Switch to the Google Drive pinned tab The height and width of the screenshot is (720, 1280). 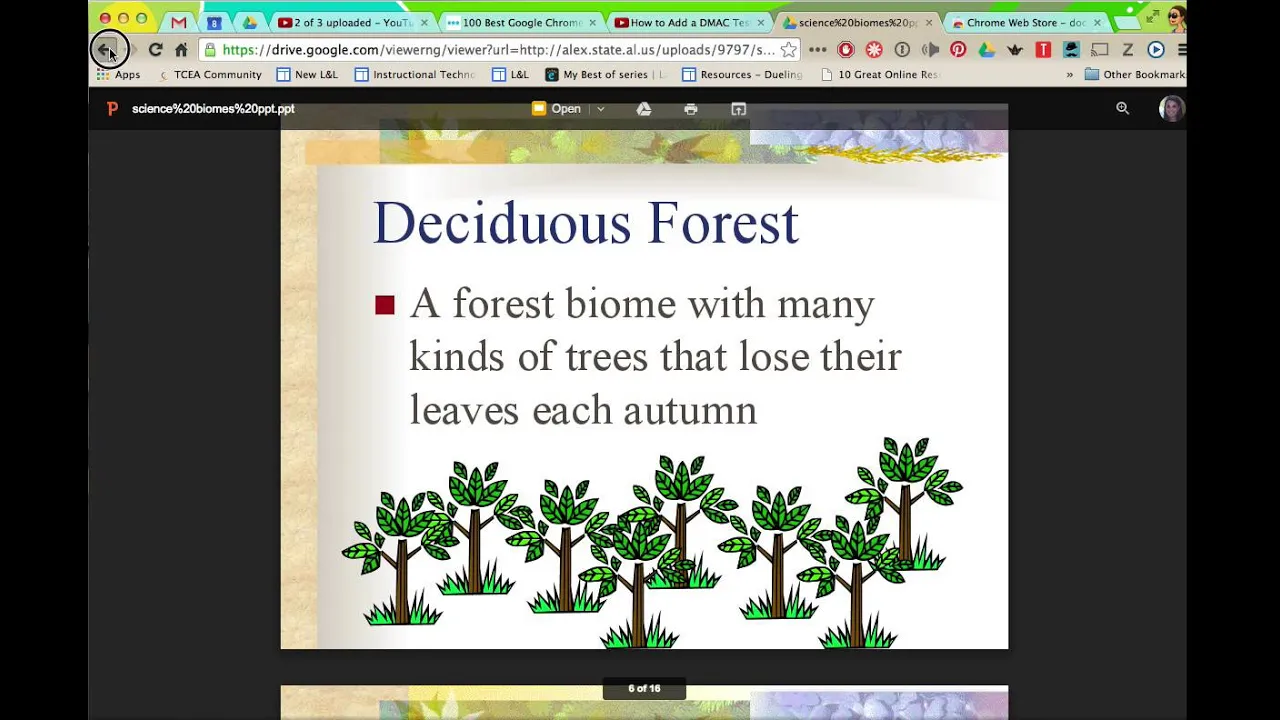pos(249,22)
